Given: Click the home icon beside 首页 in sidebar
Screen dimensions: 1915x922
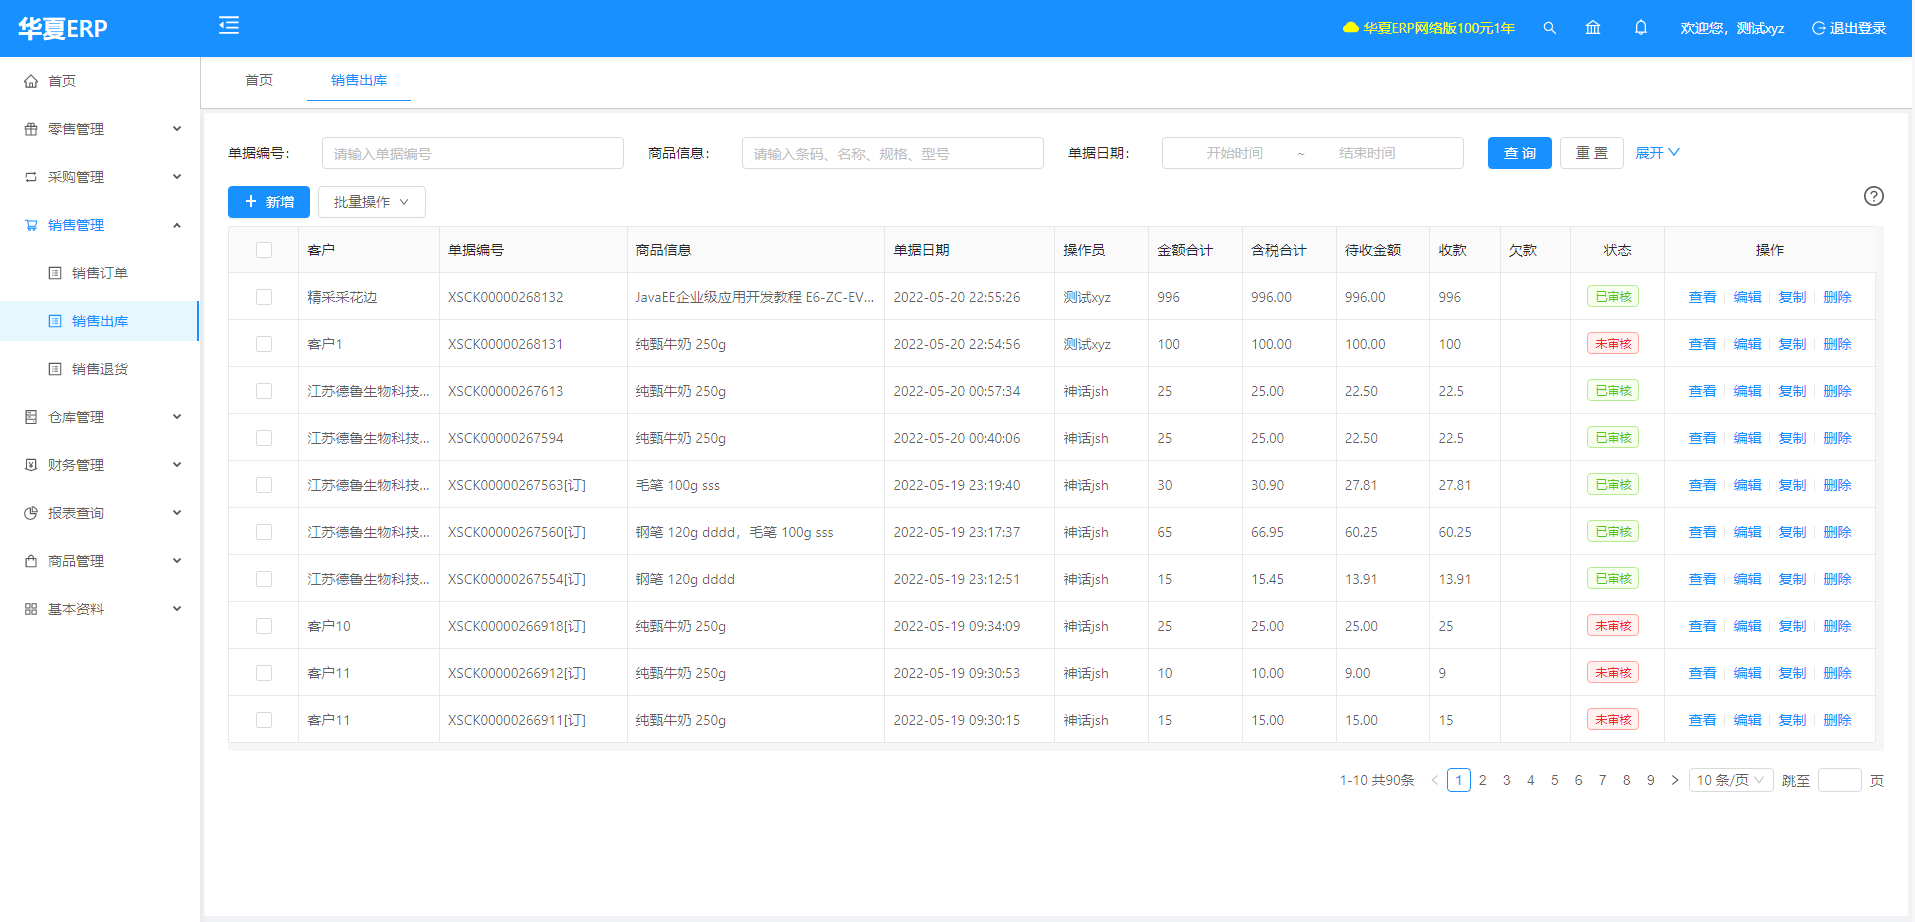Looking at the screenshot, I should click(x=31, y=81).
